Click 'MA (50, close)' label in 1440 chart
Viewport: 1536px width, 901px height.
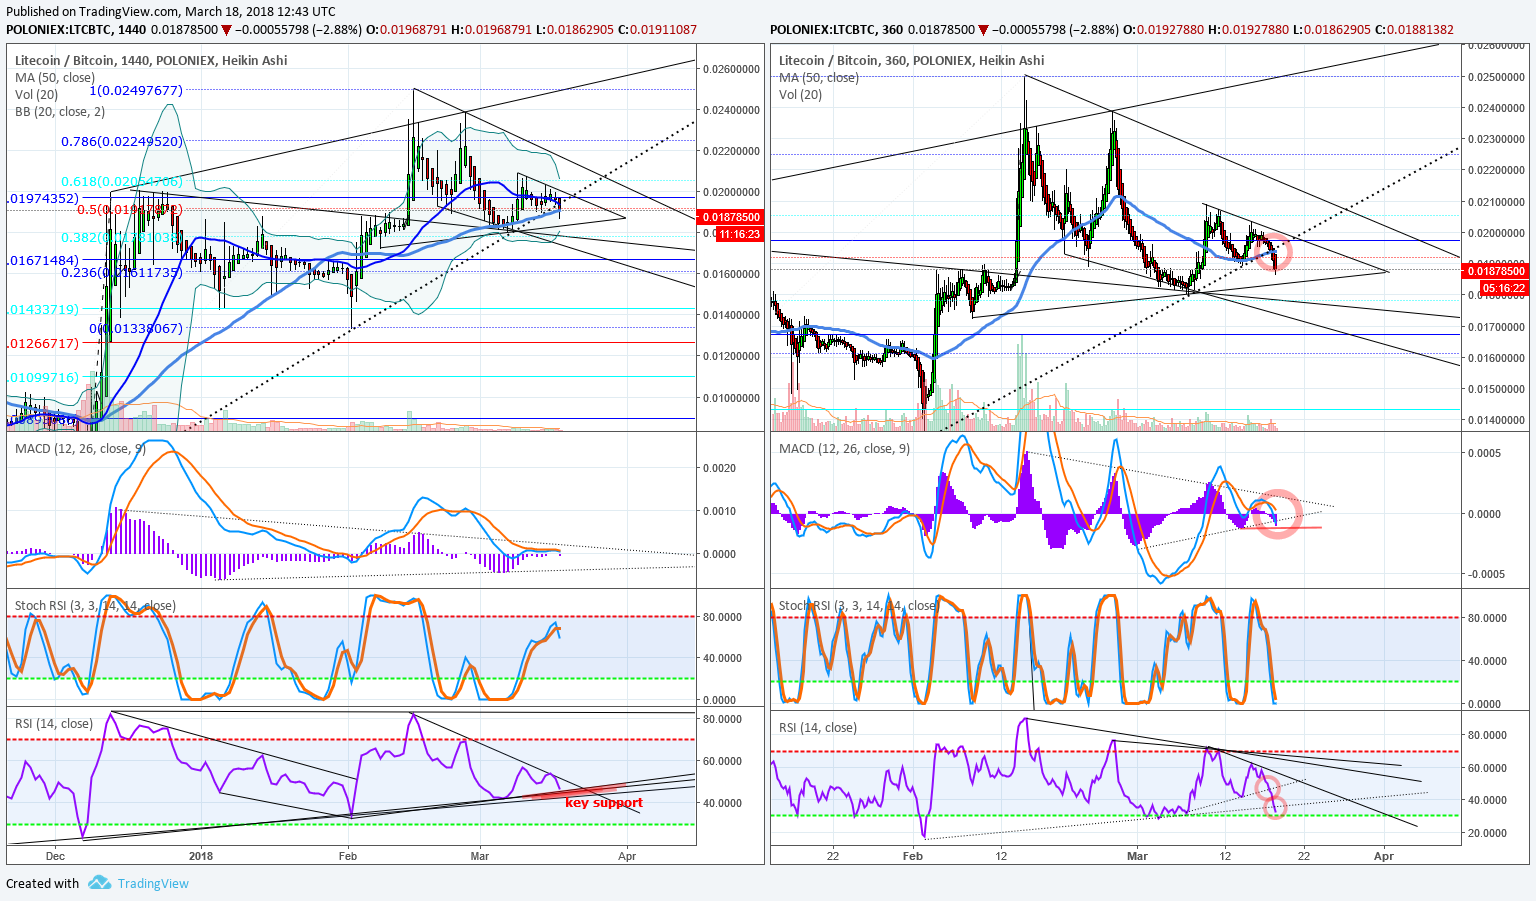[55, 78]
